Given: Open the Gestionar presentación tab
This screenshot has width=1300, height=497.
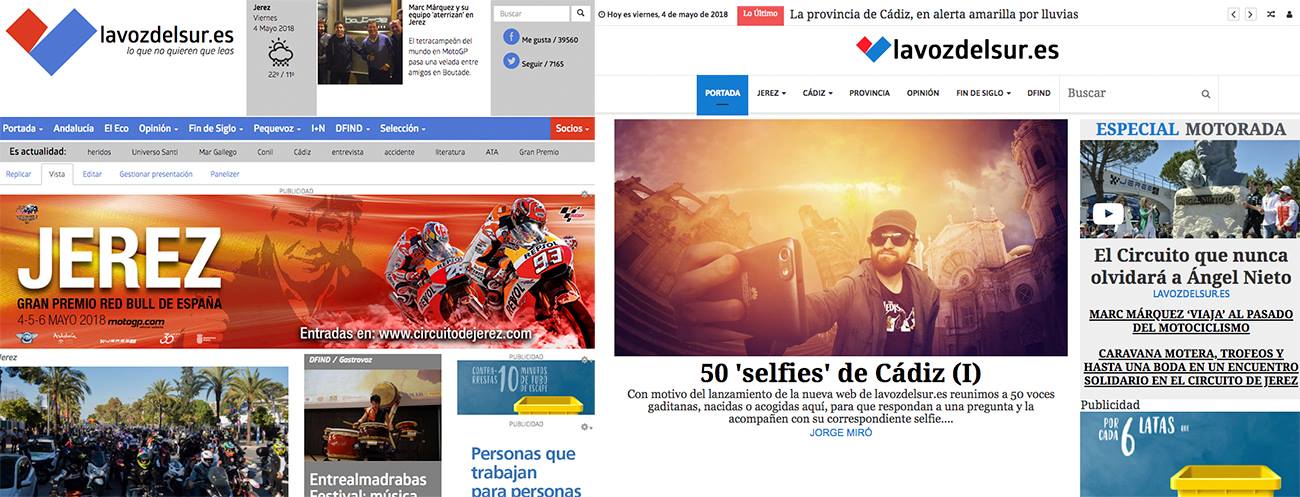Looking at the screenshot, I should pyautogui.click(x=156, y=174).
